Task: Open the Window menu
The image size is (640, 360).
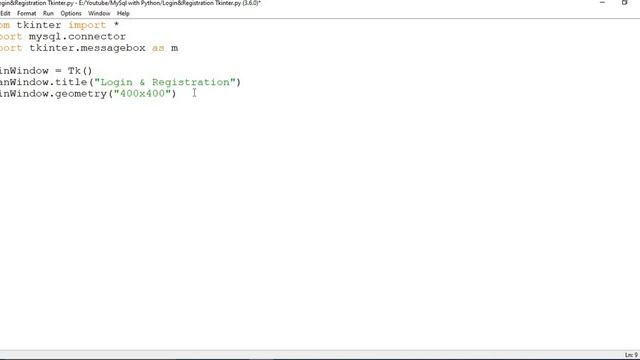Action: point(99,13)
